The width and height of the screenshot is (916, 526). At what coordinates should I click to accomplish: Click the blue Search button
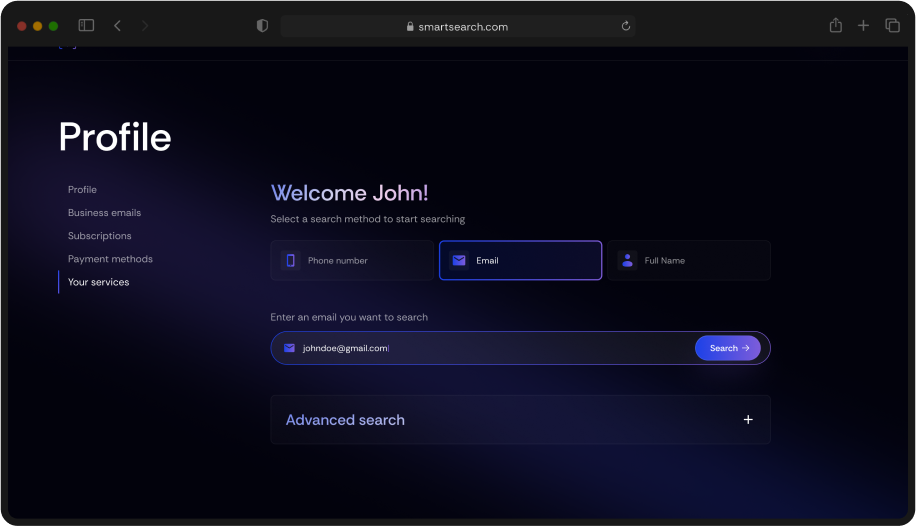[728, 348]
